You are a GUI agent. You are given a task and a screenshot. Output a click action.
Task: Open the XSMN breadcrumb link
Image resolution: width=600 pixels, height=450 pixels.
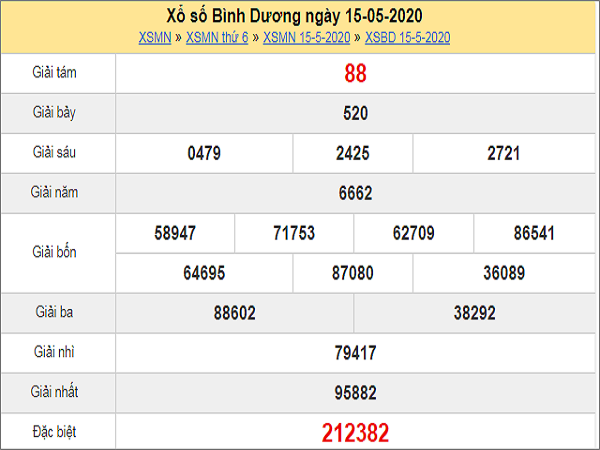155,38
